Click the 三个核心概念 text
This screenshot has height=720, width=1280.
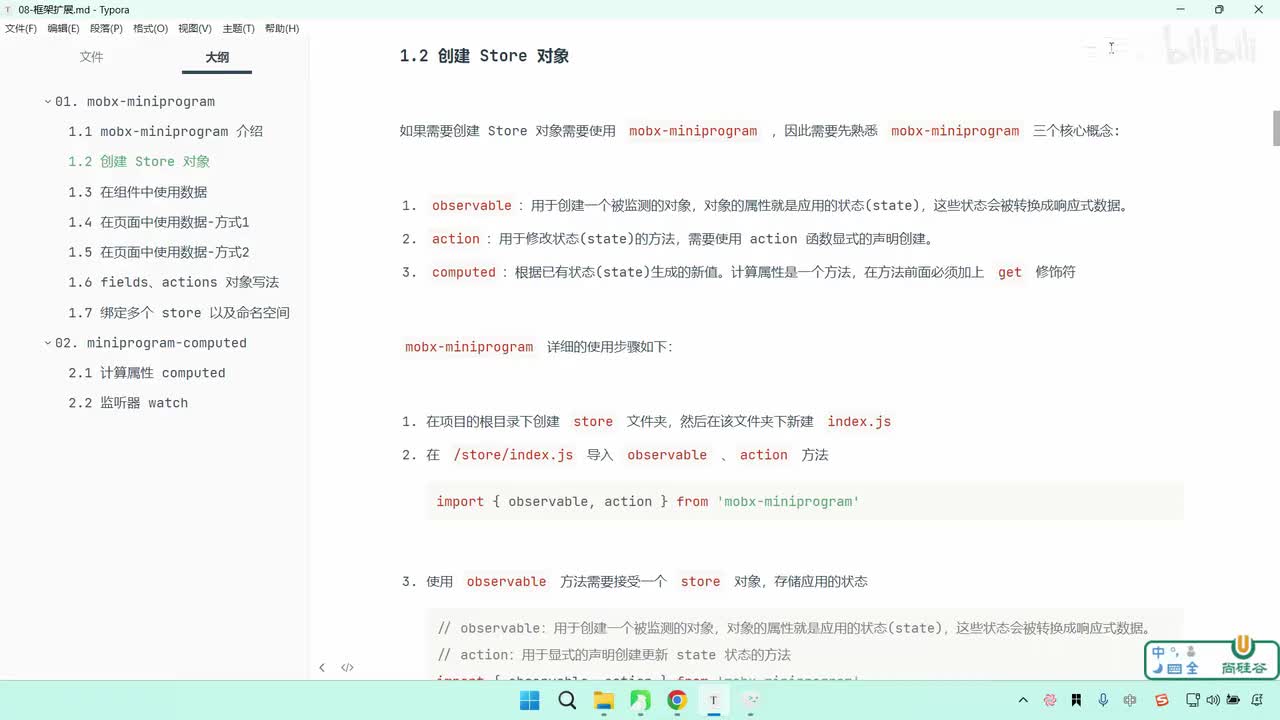pyautogui.click(x=1076, y=131)
